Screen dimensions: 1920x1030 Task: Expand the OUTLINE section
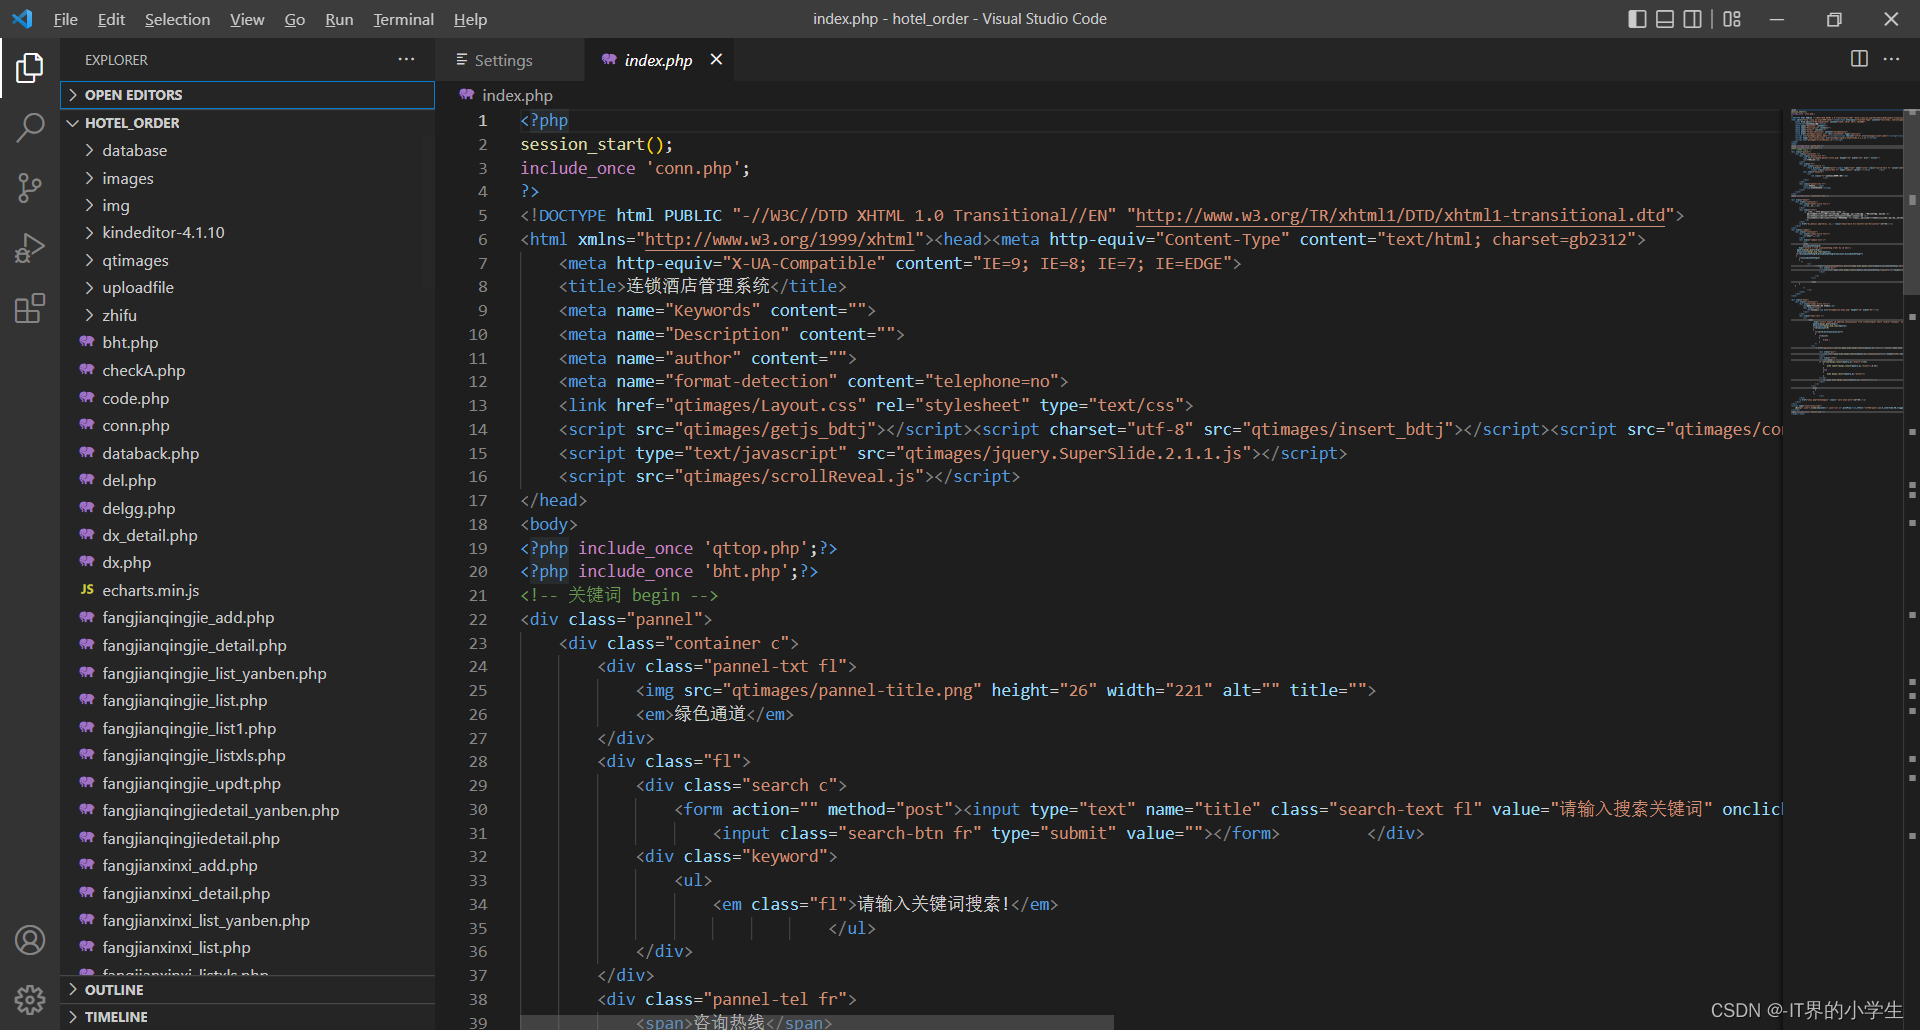[x=247, y=990]
